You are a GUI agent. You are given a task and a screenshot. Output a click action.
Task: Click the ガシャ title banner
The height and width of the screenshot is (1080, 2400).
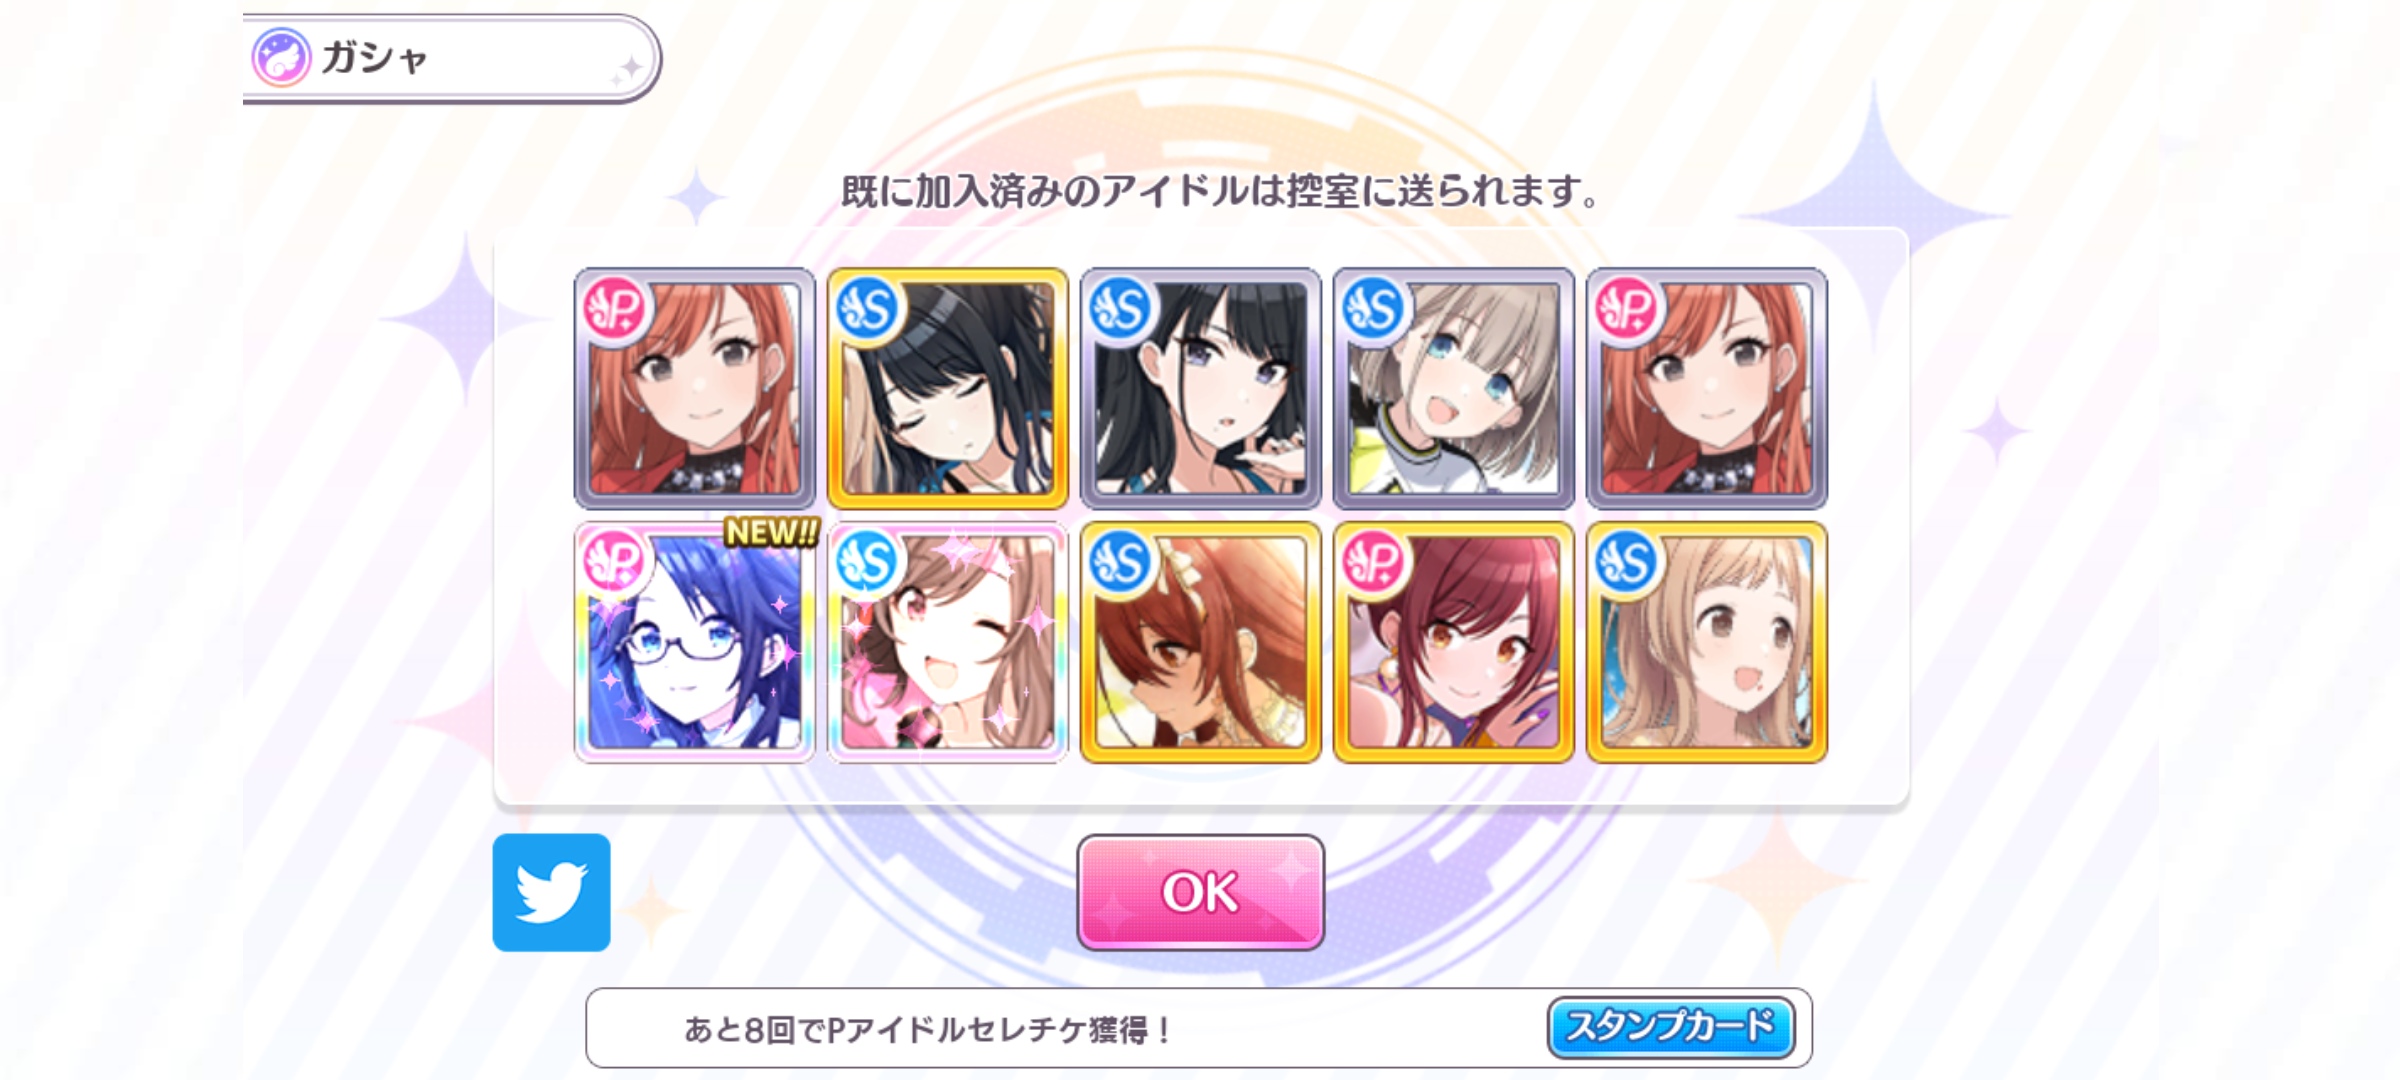tap(450, 58)
